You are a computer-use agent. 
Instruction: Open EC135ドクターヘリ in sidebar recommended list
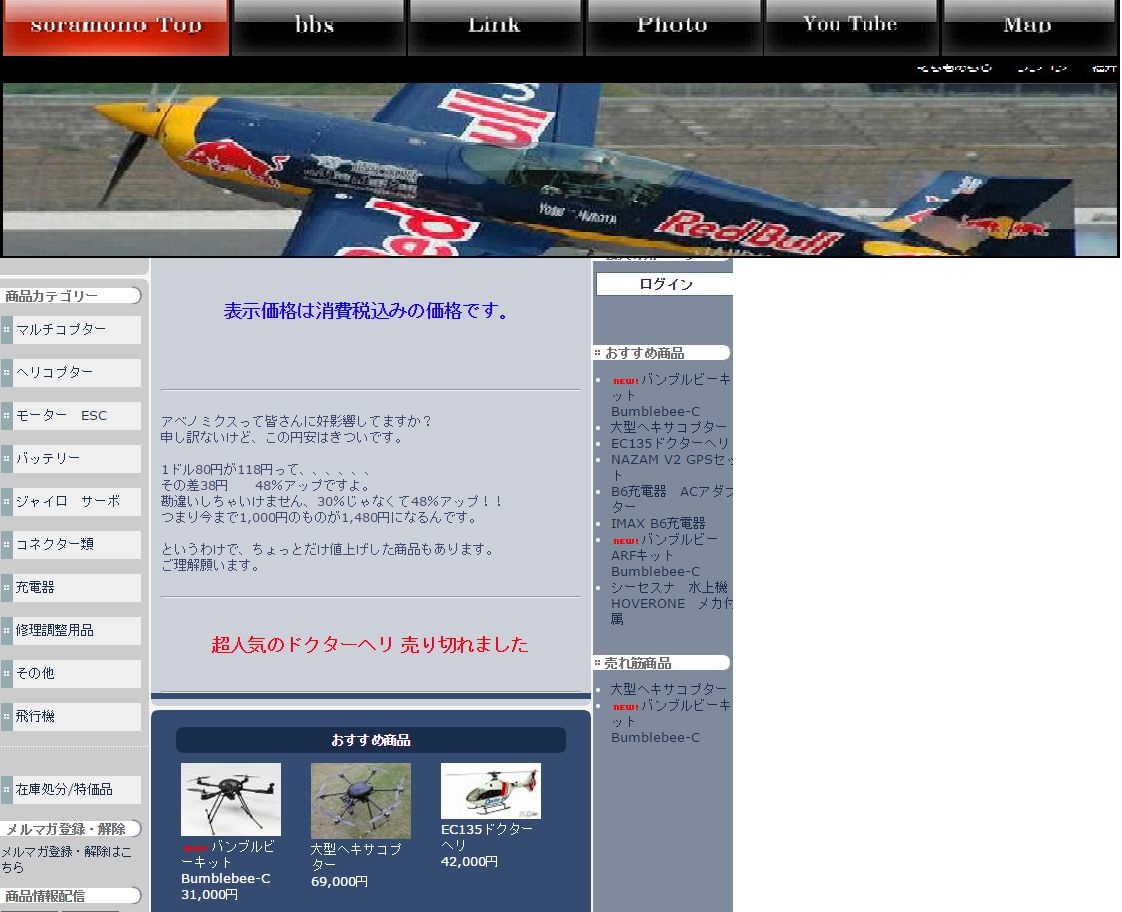pyautogui.click(x=669, y=443)
